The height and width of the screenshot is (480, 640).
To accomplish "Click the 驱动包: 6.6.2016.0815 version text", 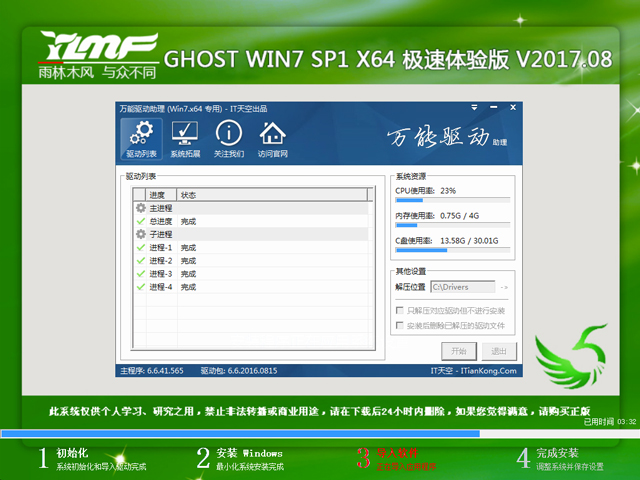I will pos(239,371).
